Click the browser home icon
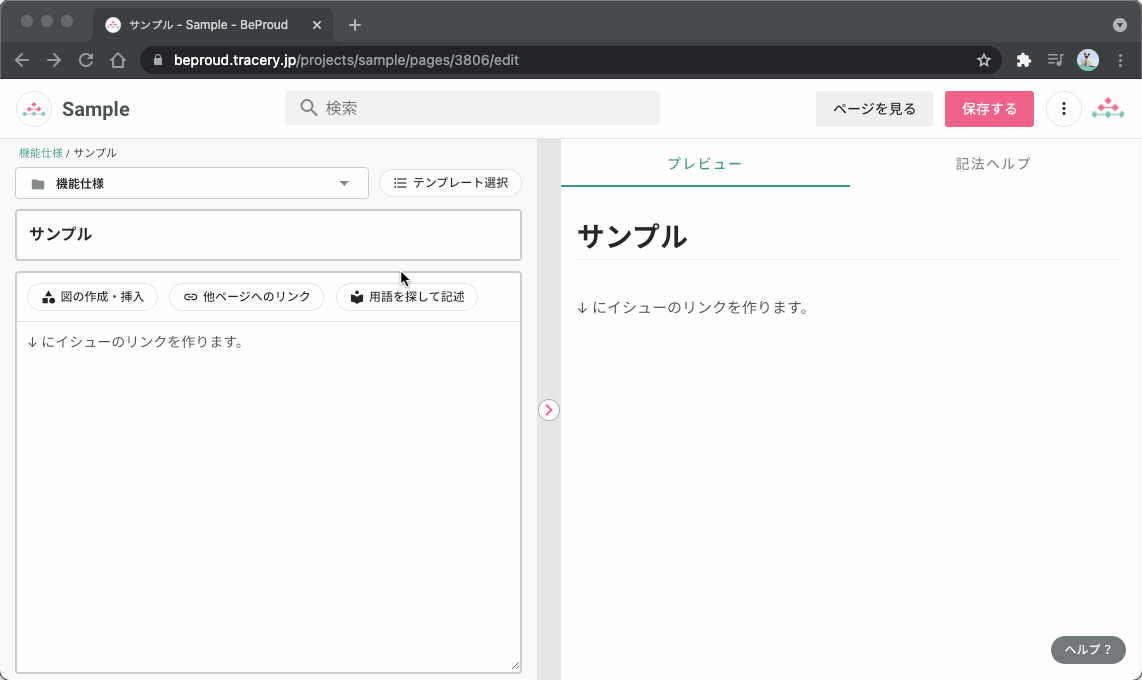This screenshot has height=680, width=1142. click(x=117, y=60)
